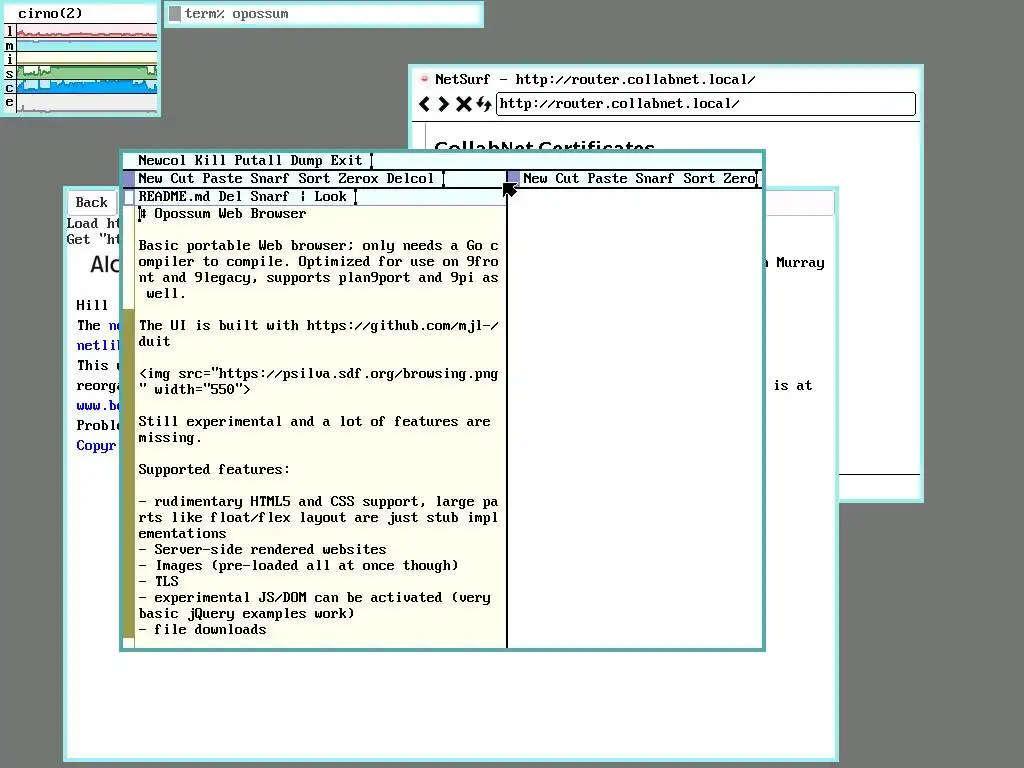Choose Cut in the left acme column tag
Image resolution: width=1024 pixels, height=768 pixels.
[x=182, y=178]
